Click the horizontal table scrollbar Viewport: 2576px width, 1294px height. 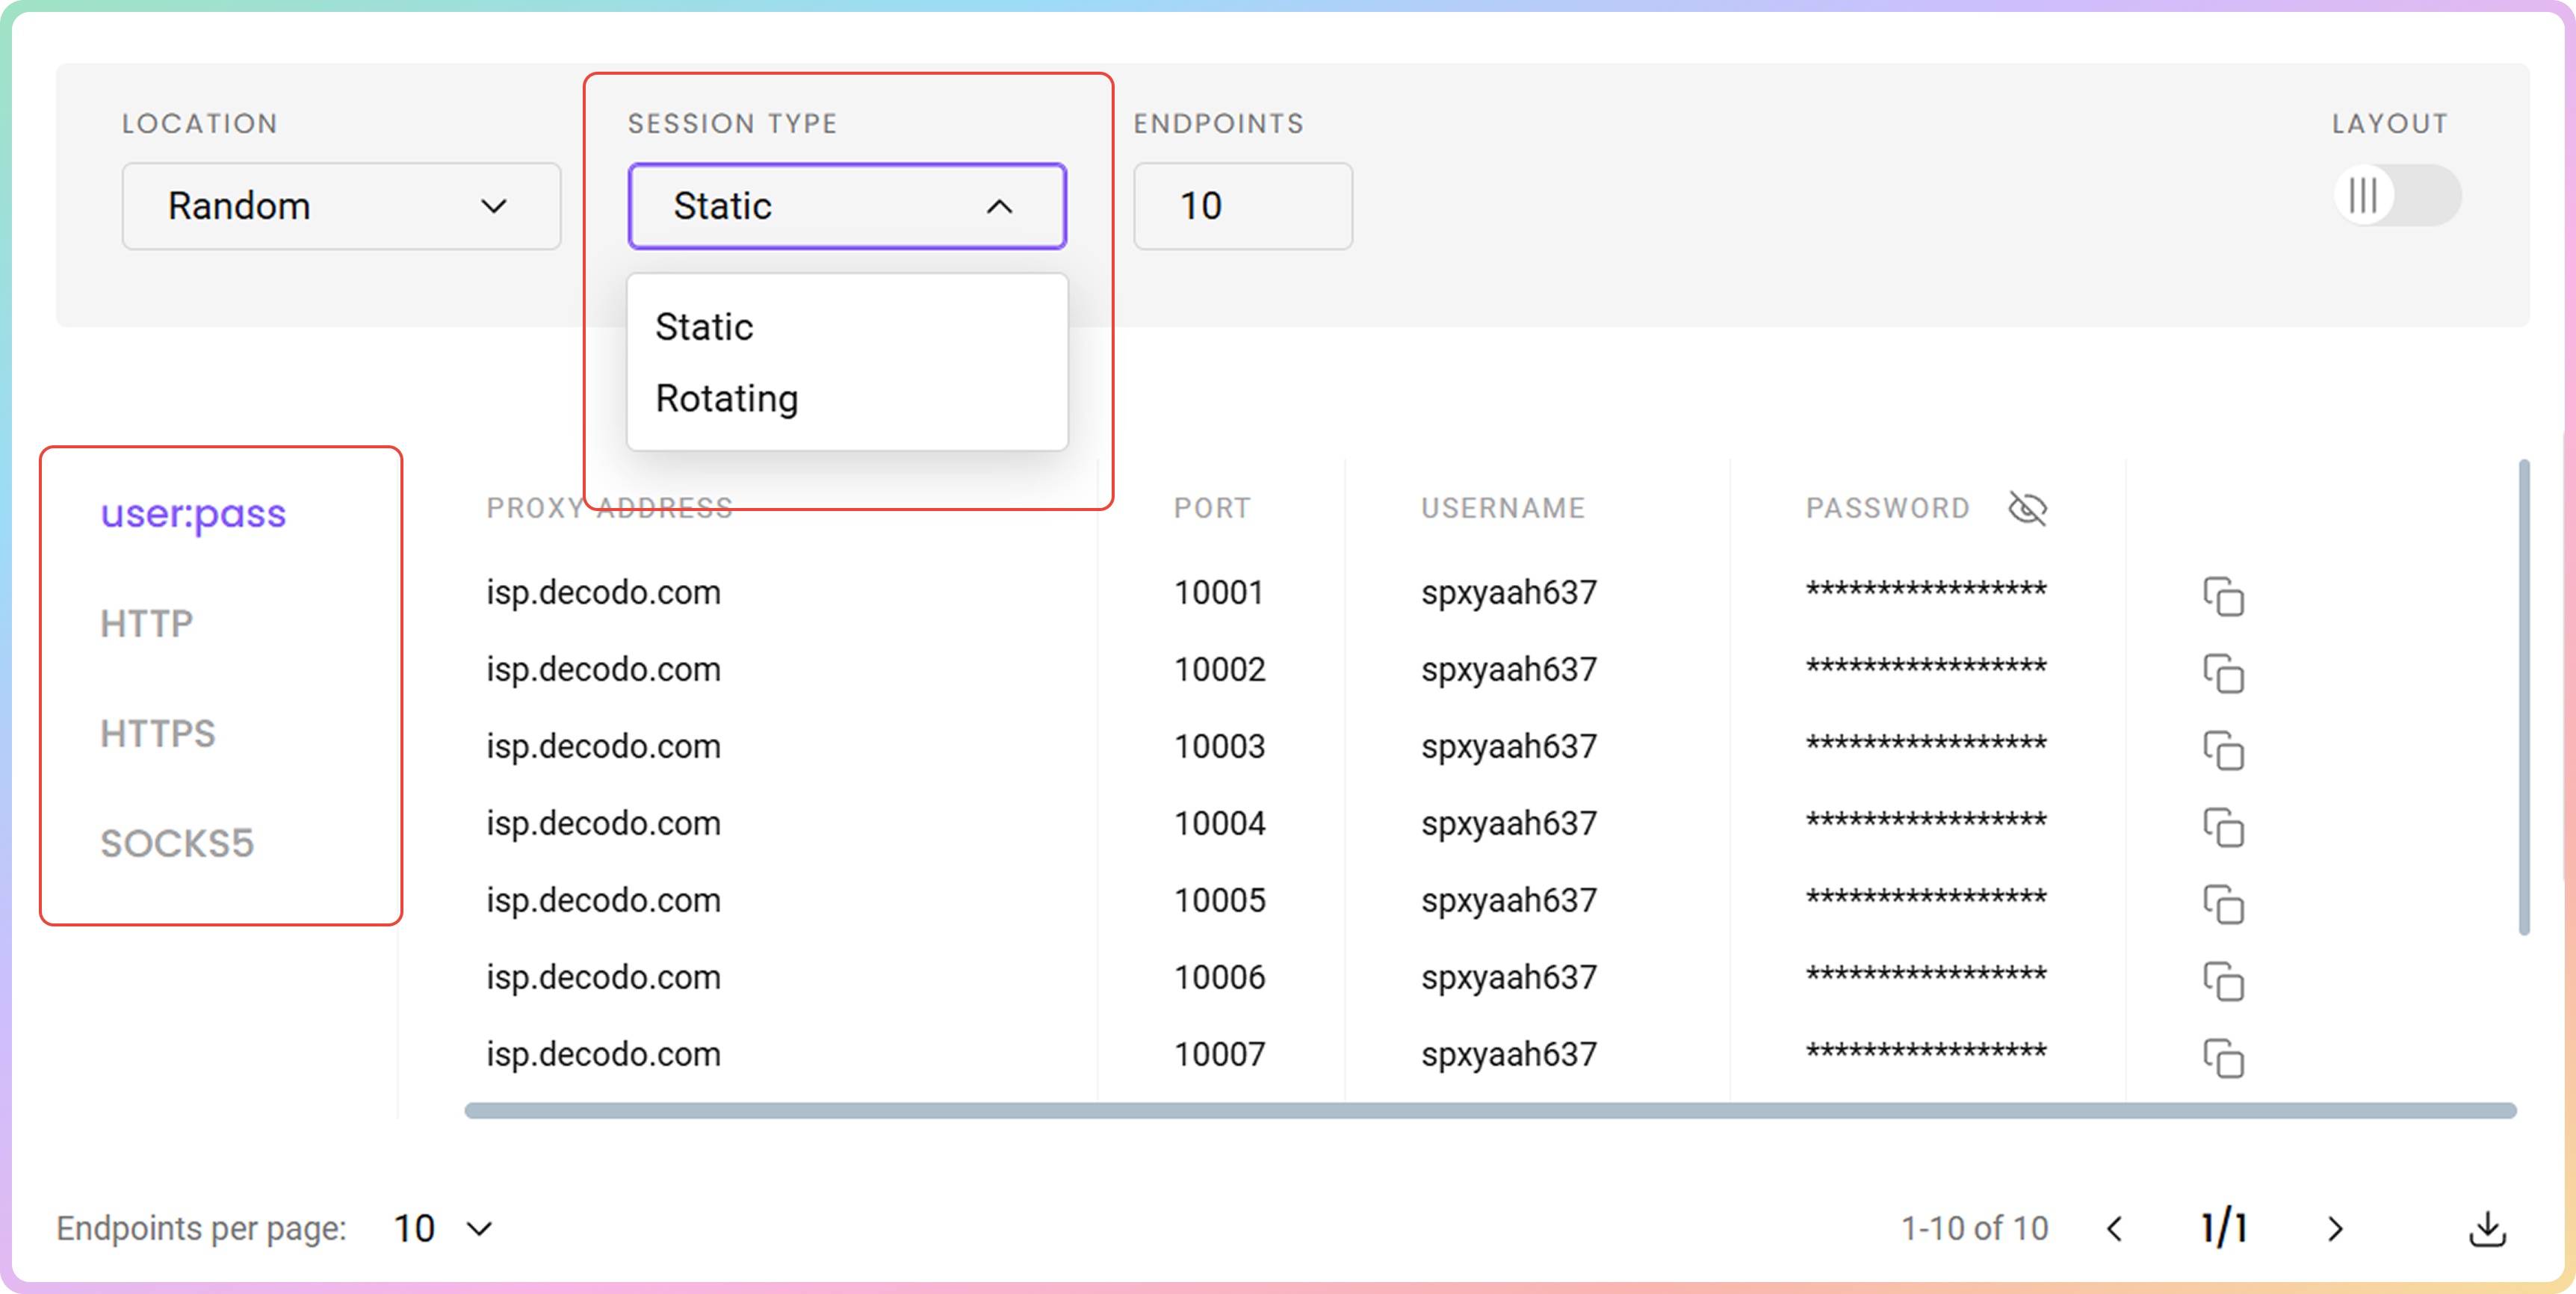(1490, 1110)
